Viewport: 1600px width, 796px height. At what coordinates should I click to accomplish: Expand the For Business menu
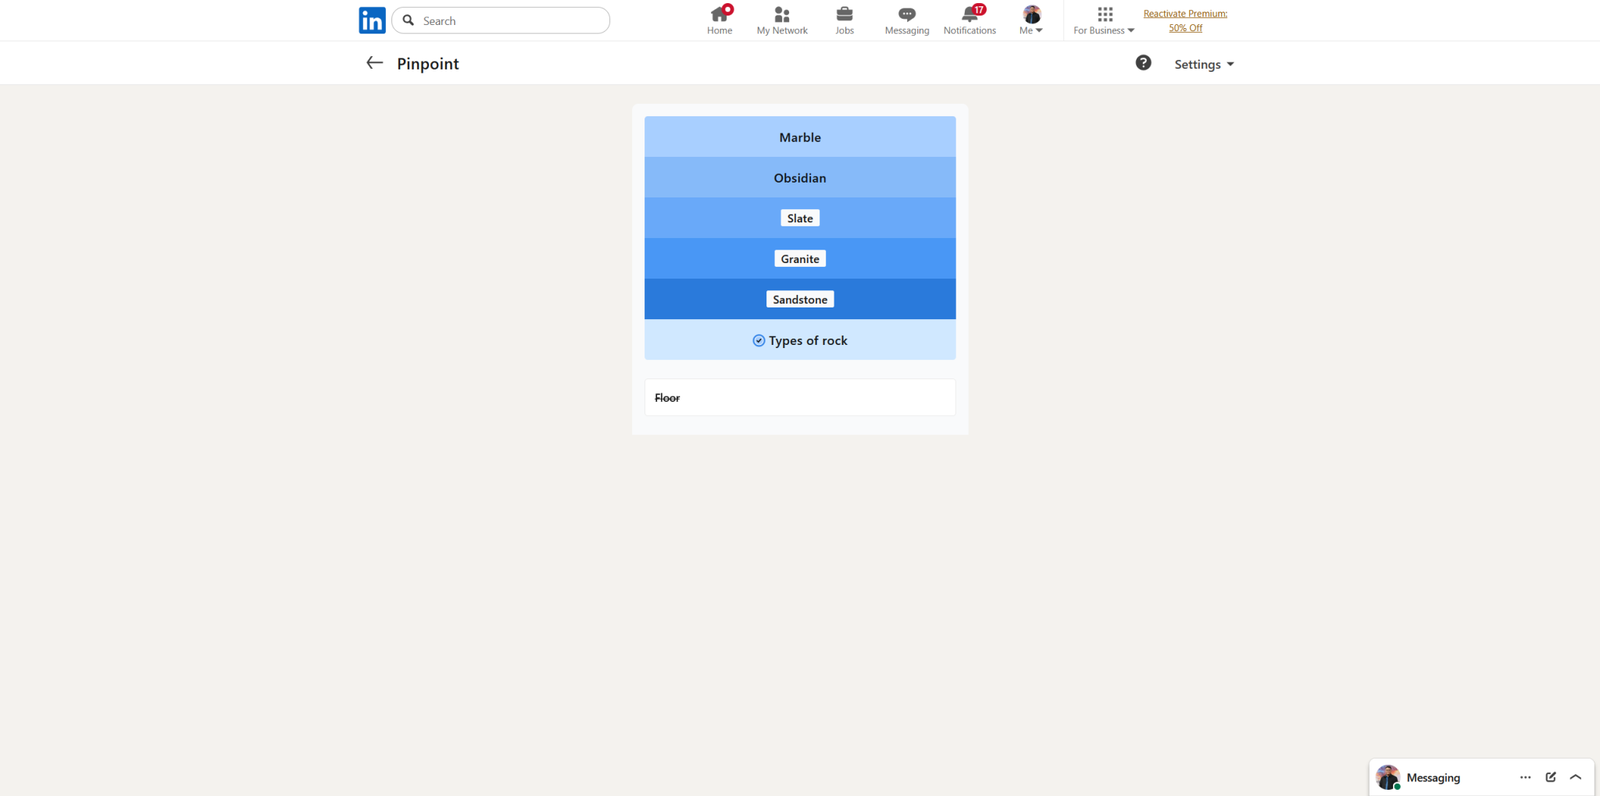[1104, 20]
